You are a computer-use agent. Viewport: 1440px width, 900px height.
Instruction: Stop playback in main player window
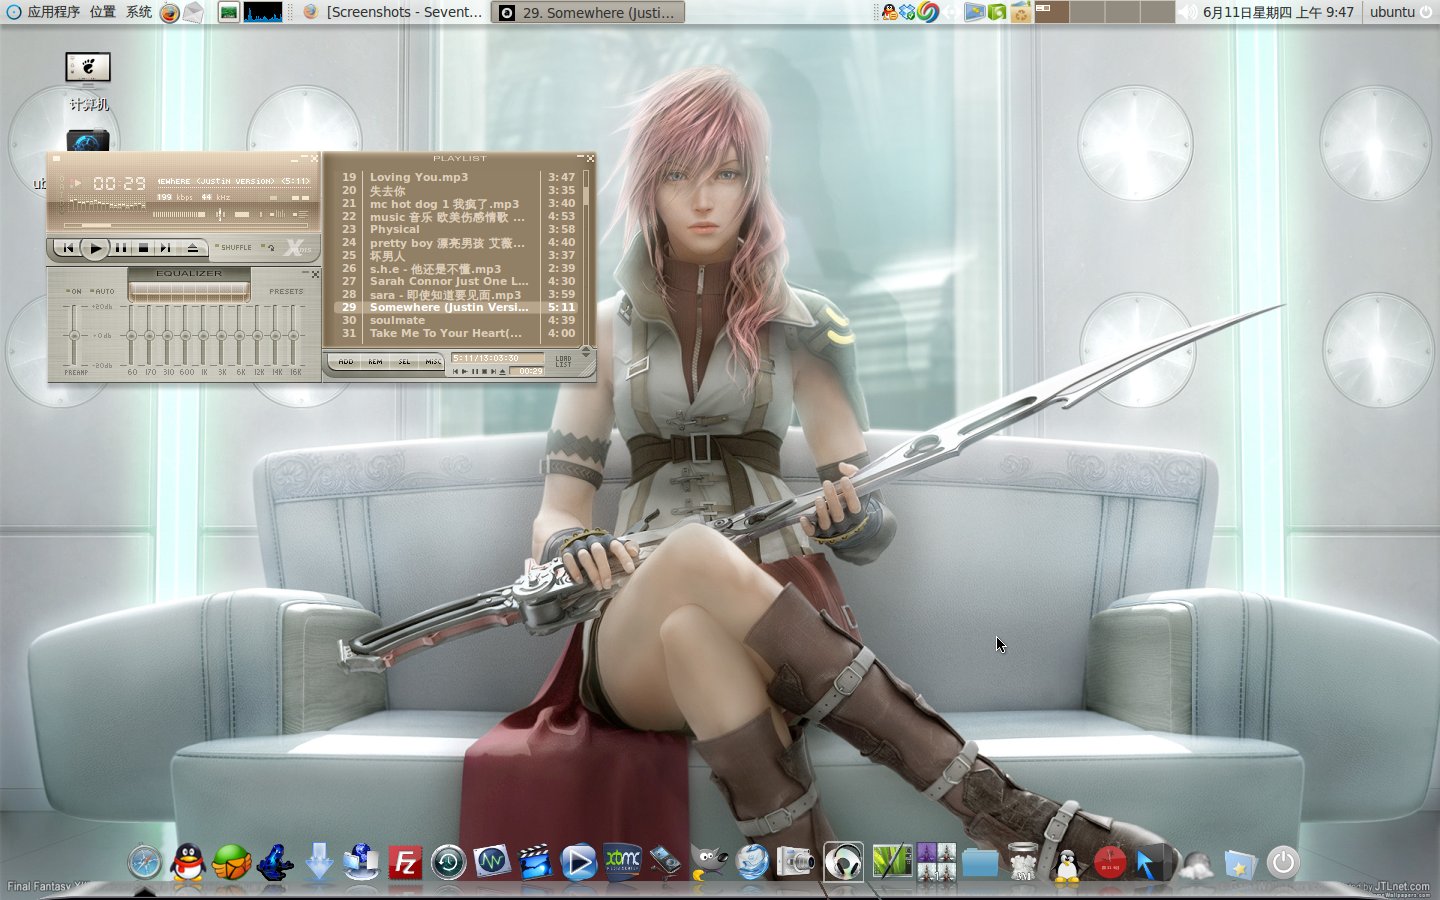(x=143, y=248)
